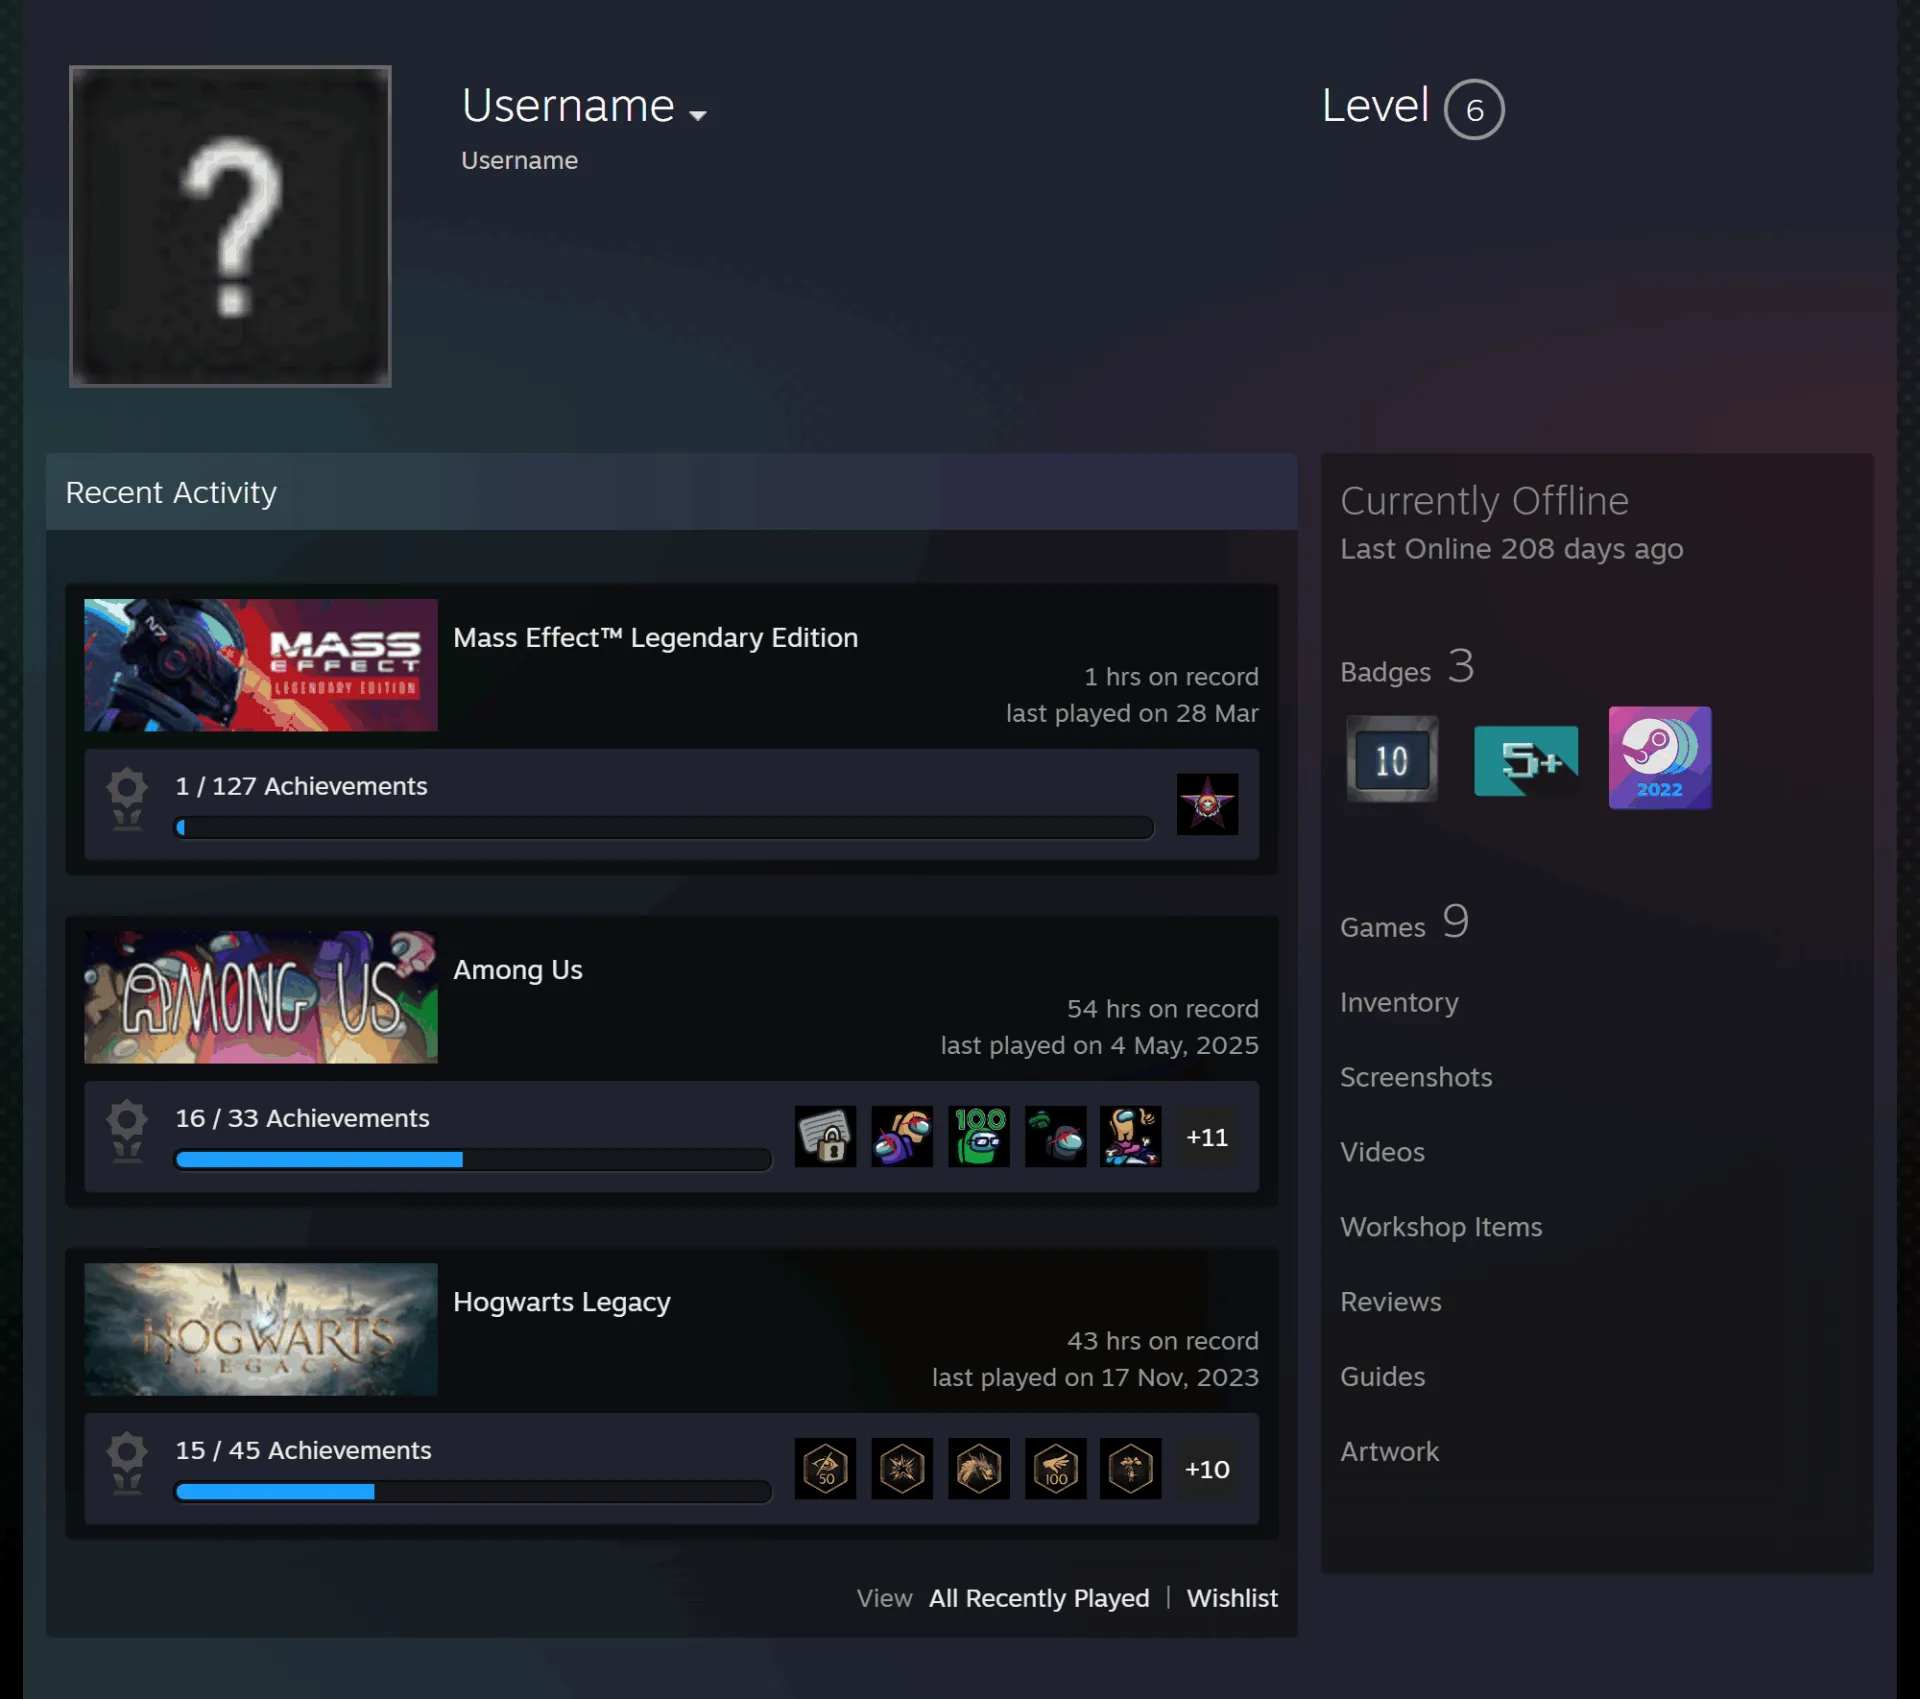The width and height of the screenshot is (1920, 1699).
Task: Click the Hogwarts Legacy achievements progress bar
Action: pyautogui.click(x=473, y=1492)
